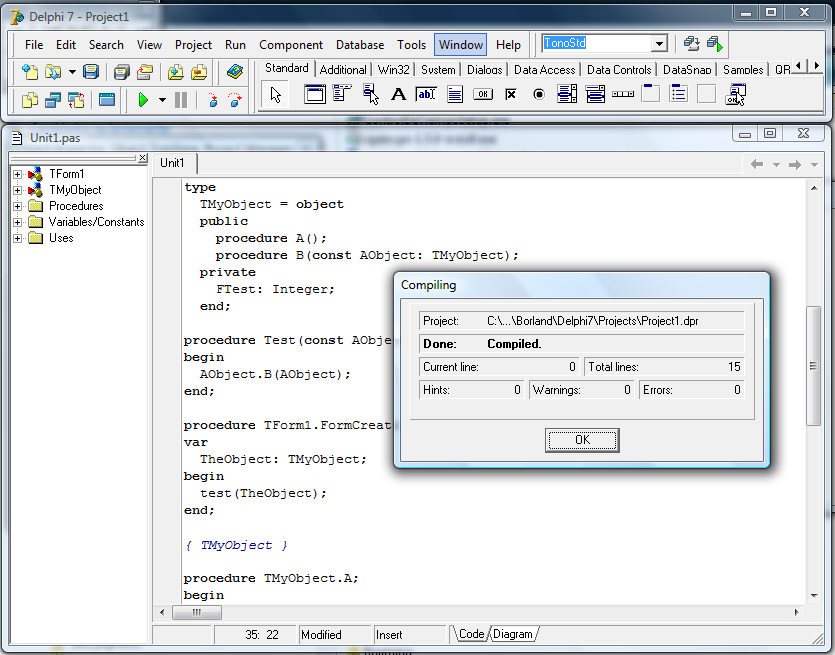Click the Open file toolbar icon
This screenshot has height=655, width=835.
53,71
